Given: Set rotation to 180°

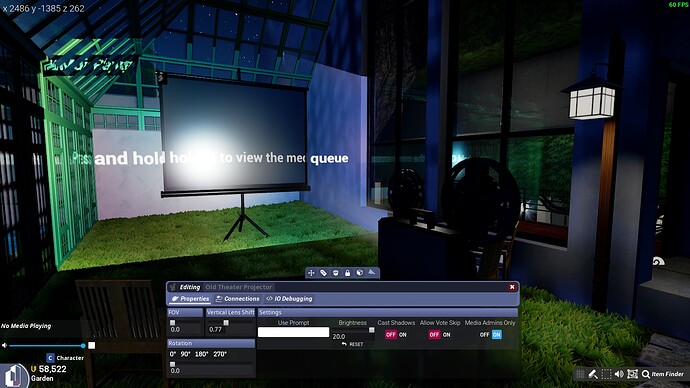Looking at the screenshot, I should tap(201, 354).
